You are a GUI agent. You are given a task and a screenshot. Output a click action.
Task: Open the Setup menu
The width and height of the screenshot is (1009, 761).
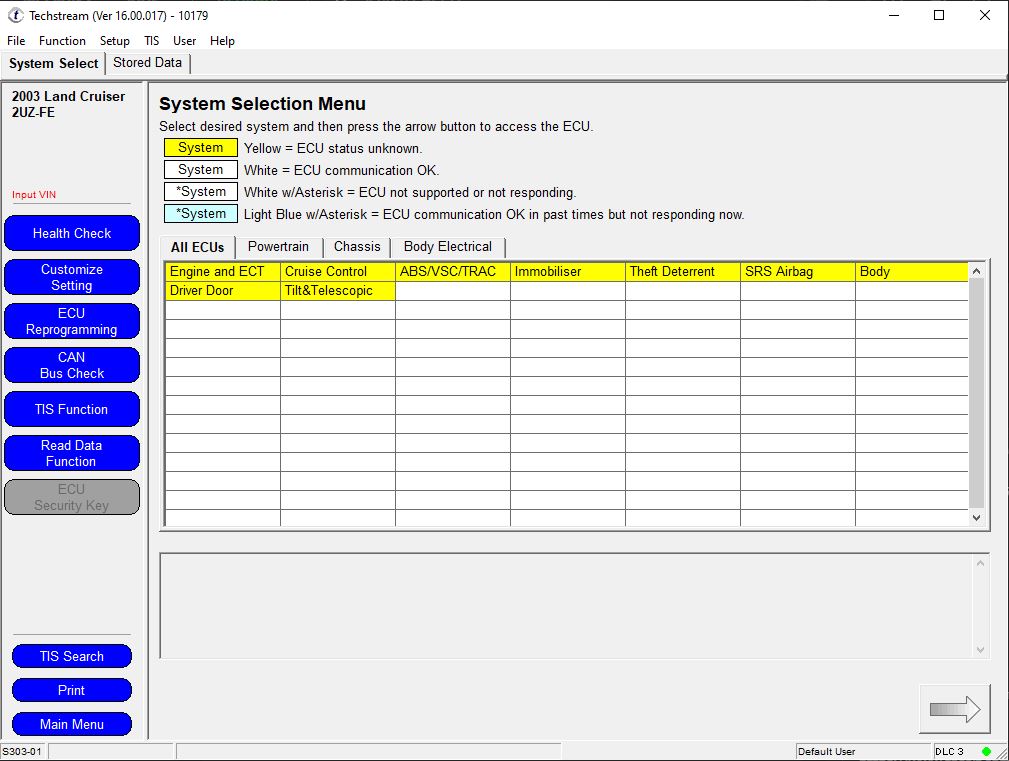pyautogui.click(x=115, y=41)
